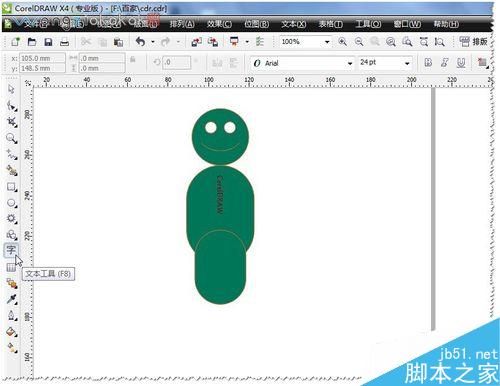Click the Cut scissors icon
500x386 pixels.
coord(86,42)
